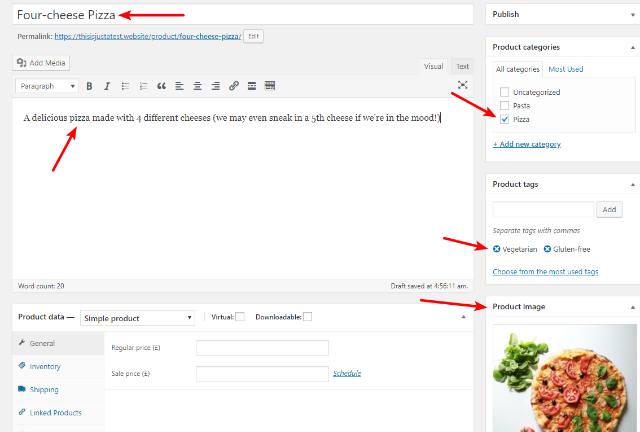640x432 pixels.
Task: Open the Most Used categories tab
Action: [566, 69]
